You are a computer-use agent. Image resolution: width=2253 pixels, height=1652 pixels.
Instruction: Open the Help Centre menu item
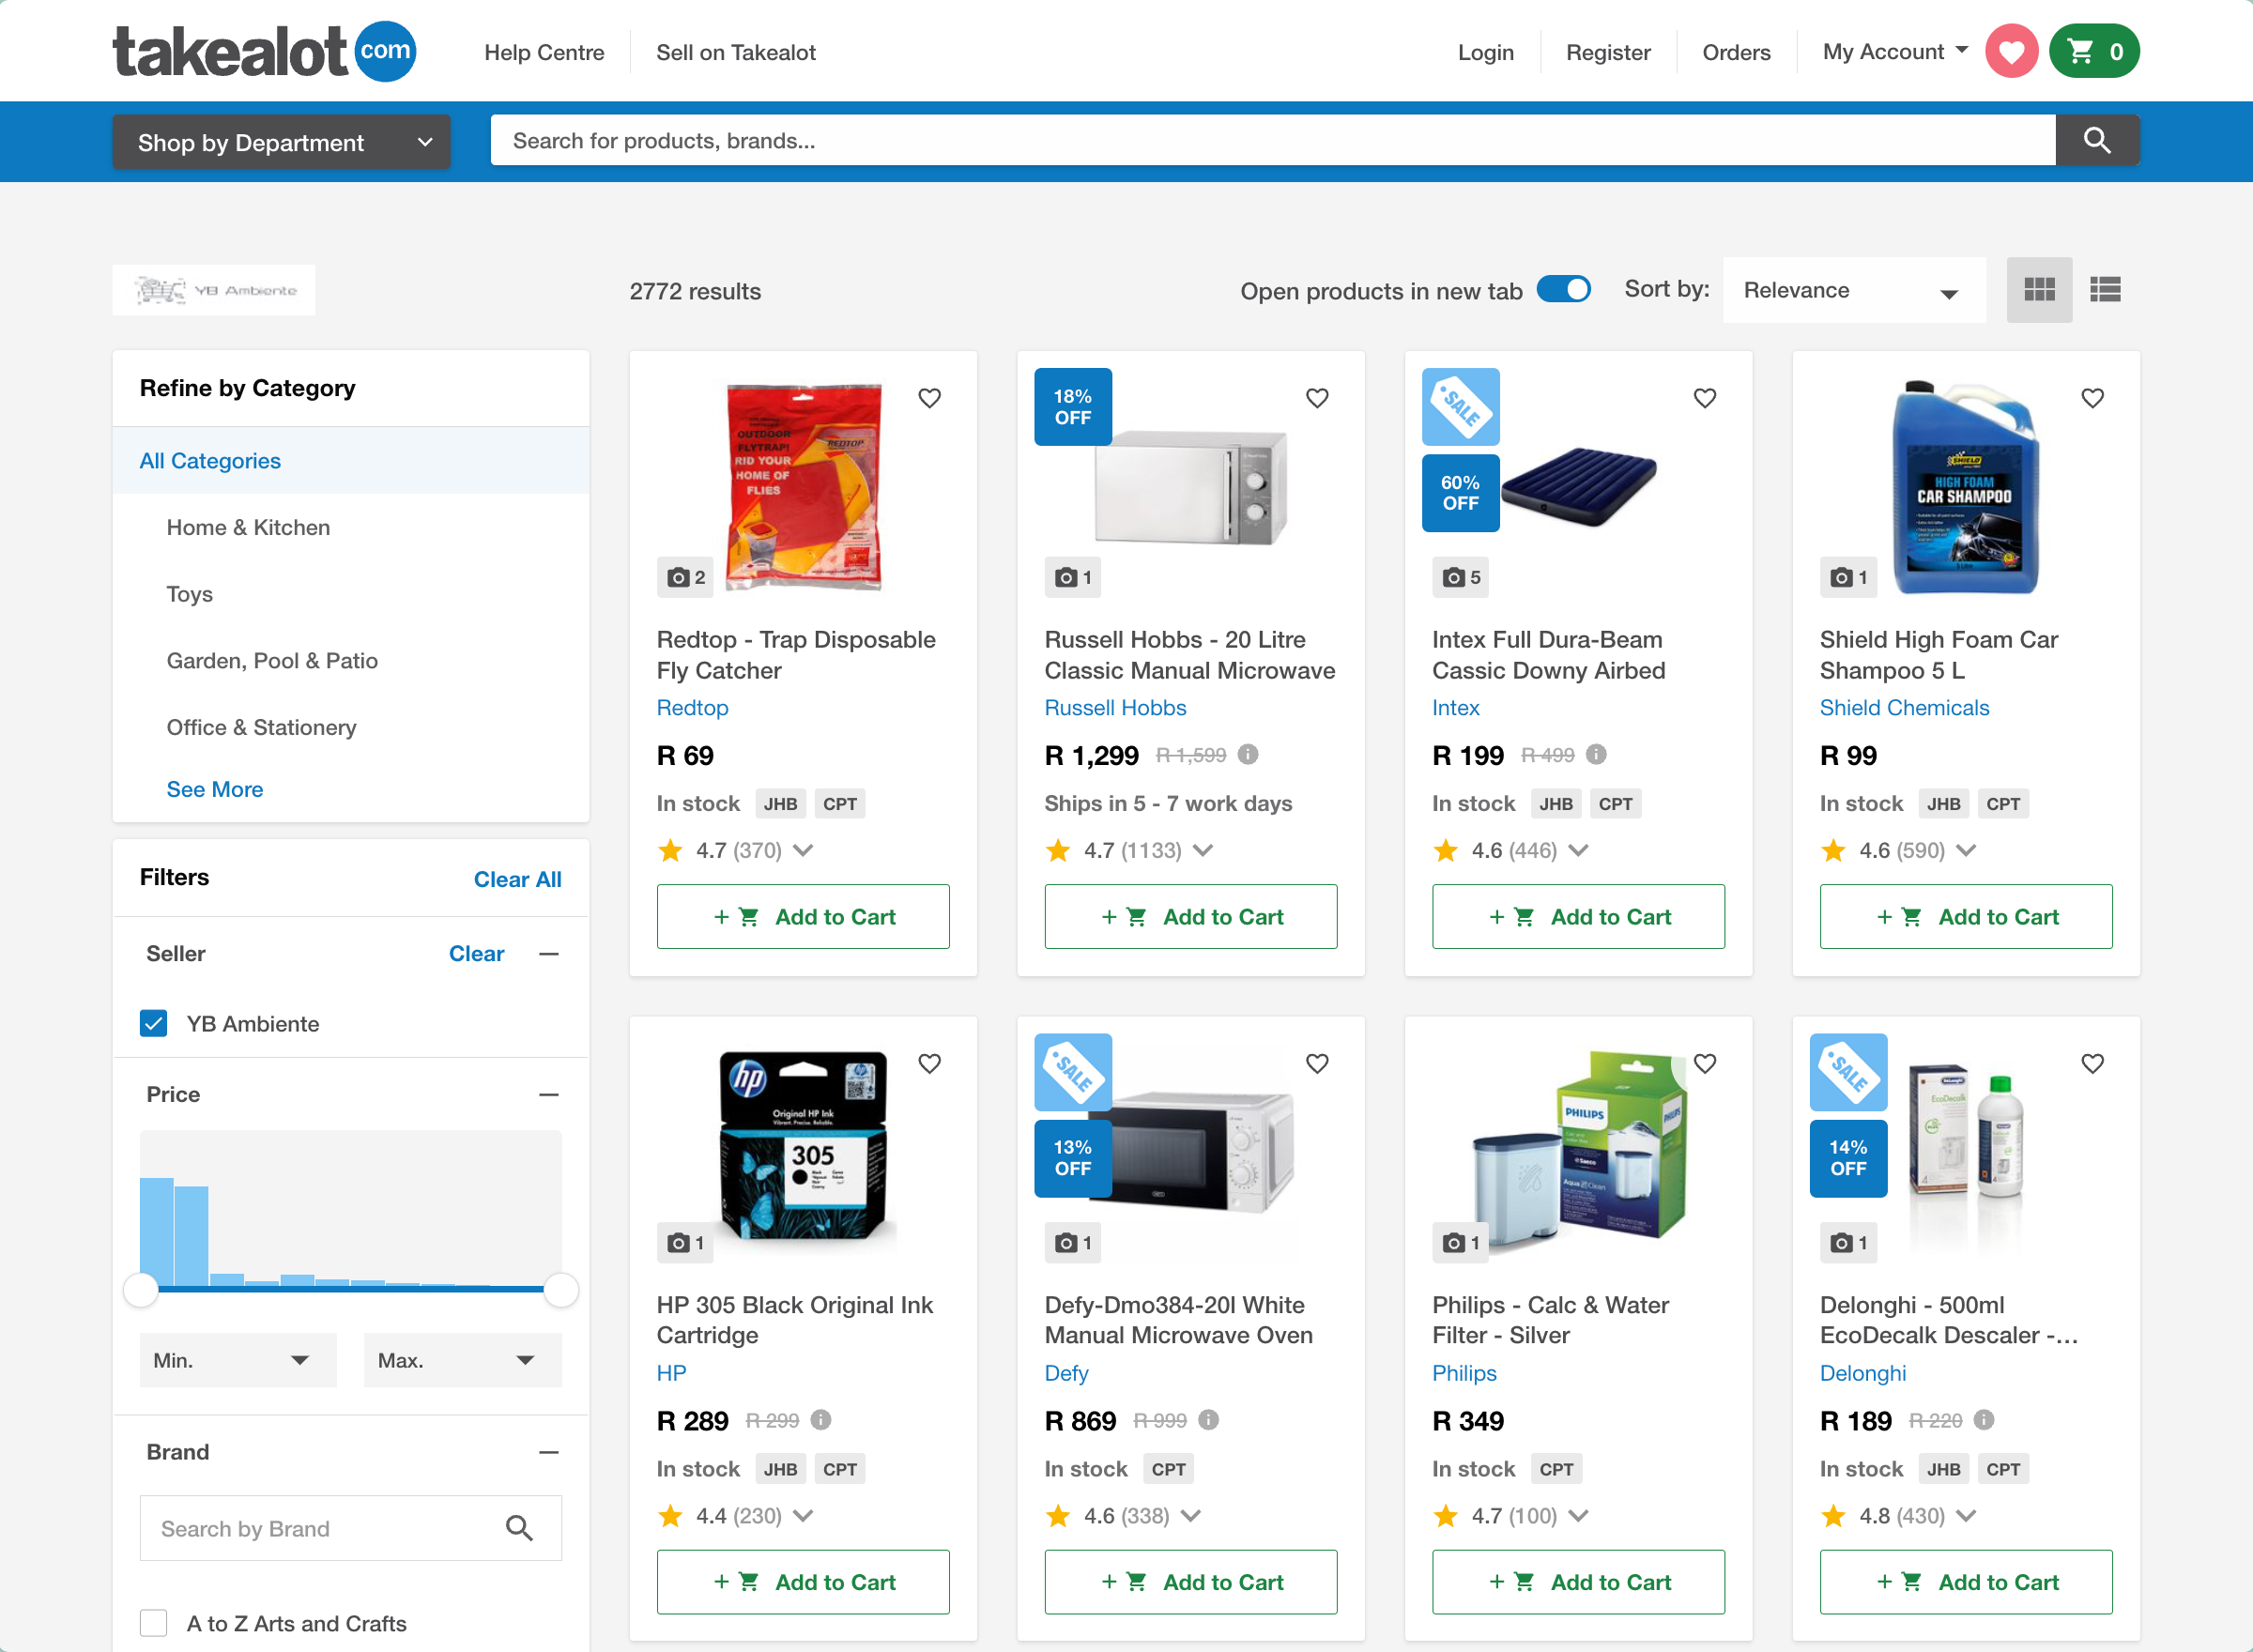(544, 52)
